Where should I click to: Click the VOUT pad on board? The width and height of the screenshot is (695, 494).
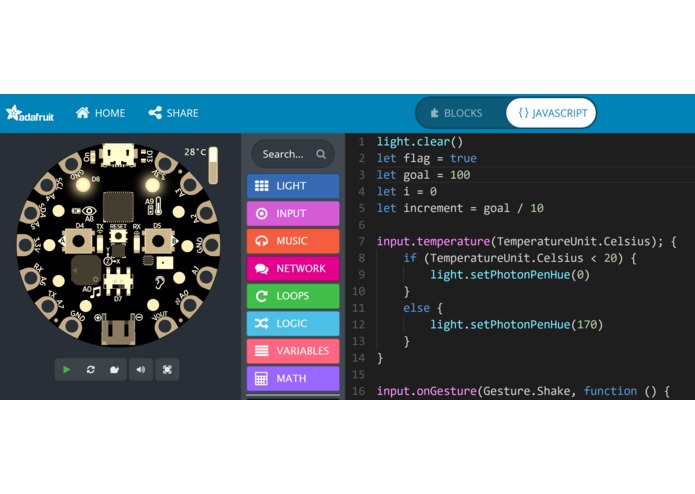pos(164,327)
